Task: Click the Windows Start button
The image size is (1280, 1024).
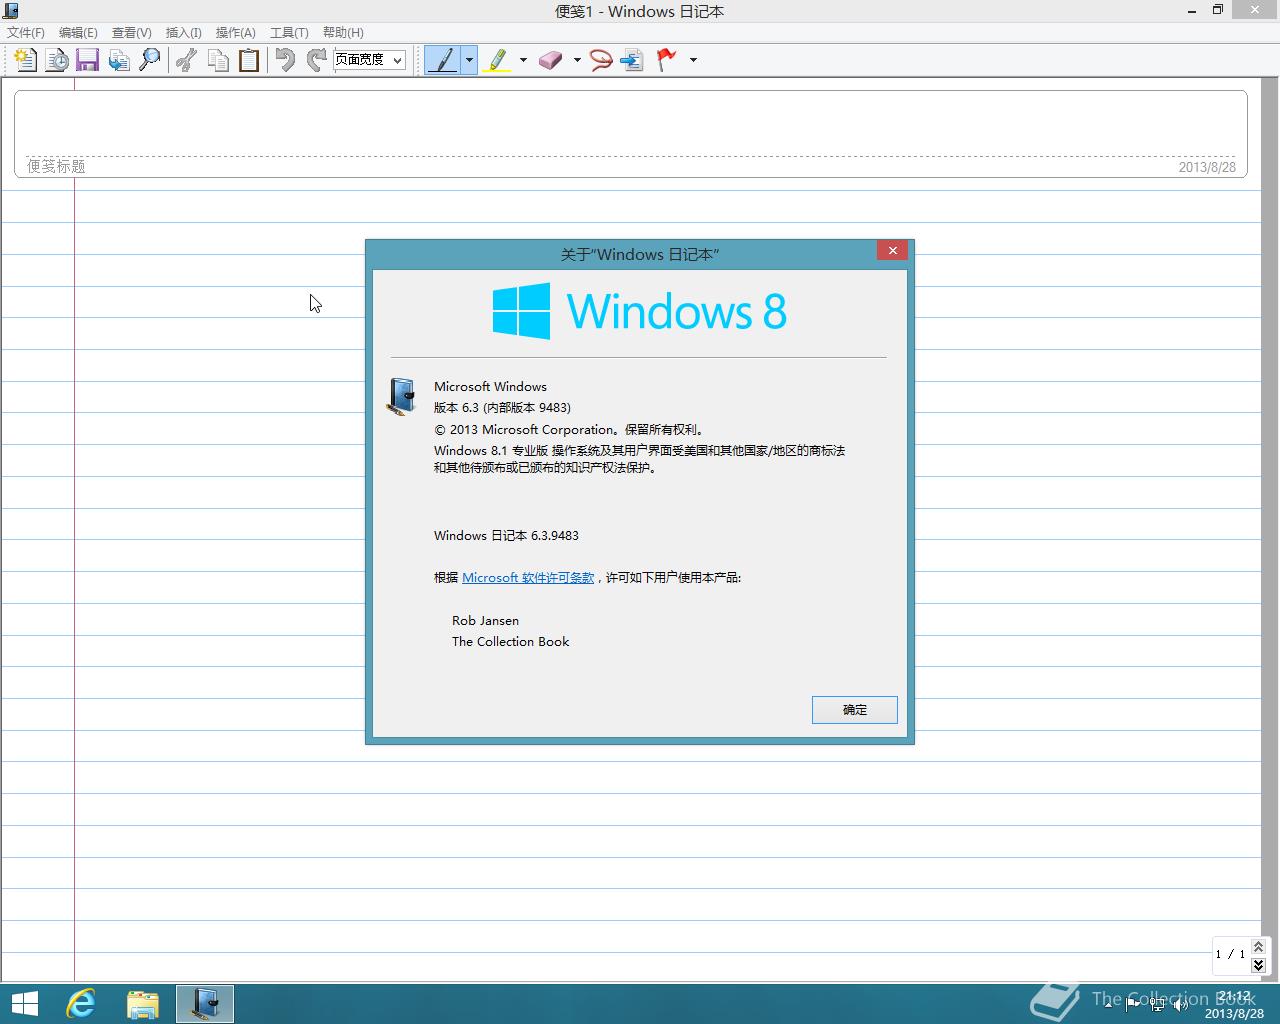Action: (24, 1004)
